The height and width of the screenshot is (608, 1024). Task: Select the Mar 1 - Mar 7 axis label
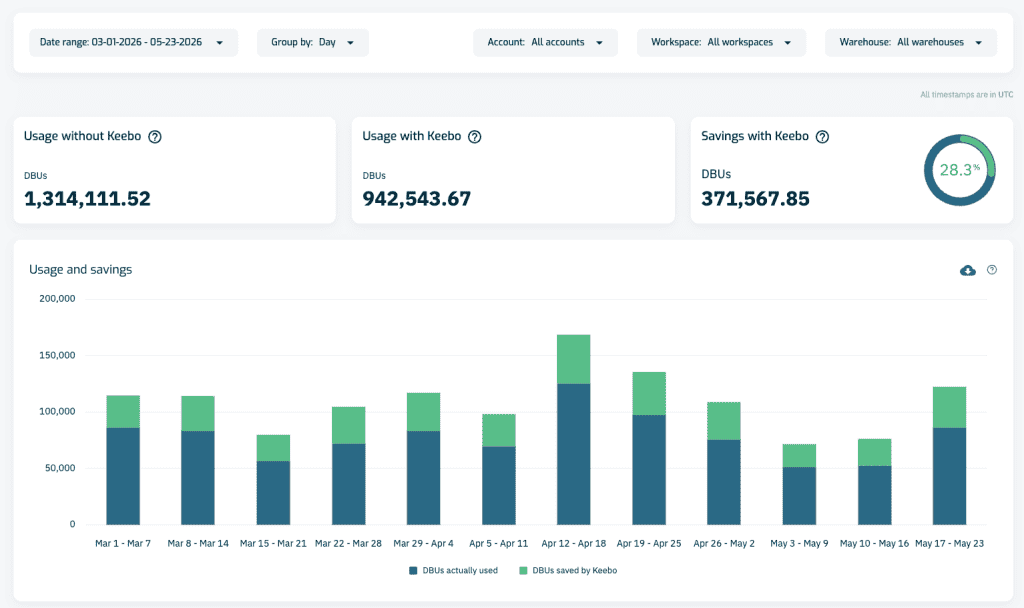click(x=123, y=543)
